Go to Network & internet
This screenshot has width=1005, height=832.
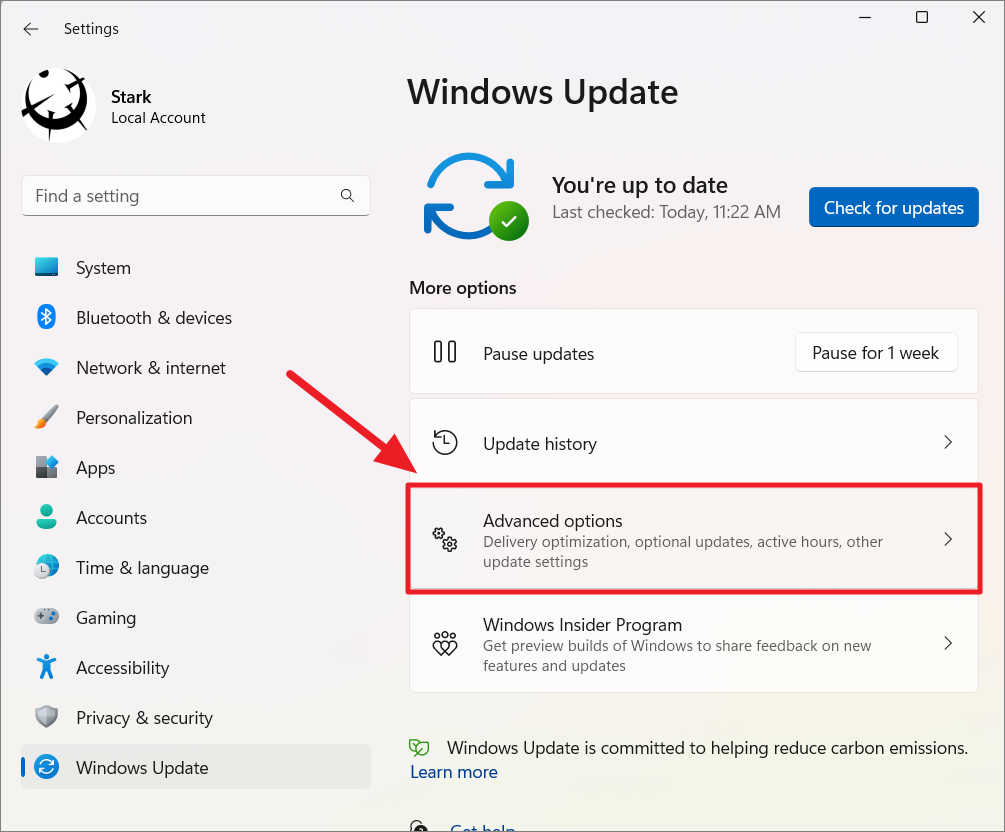click(x=195, y=367)
